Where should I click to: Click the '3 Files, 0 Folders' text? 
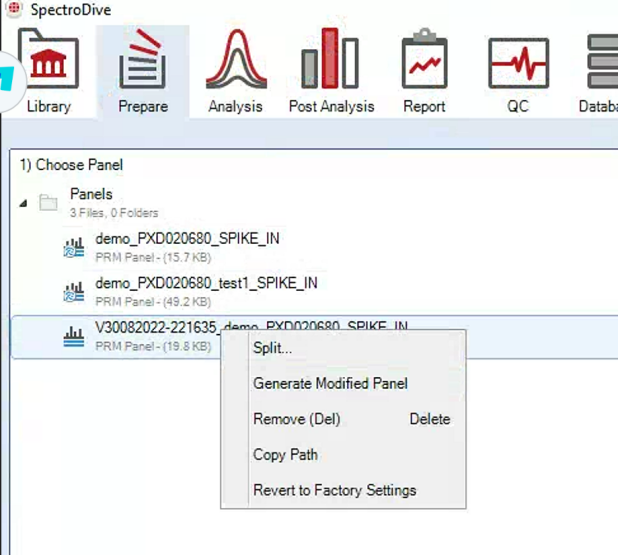[x=114, y=213]
